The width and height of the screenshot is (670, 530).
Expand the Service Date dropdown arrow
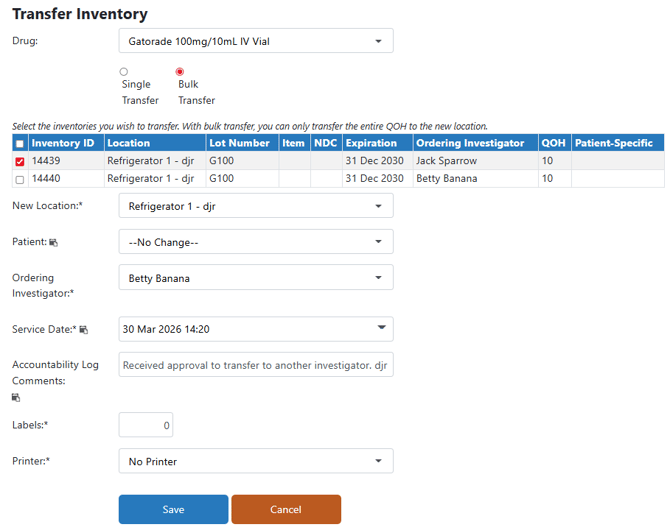point(382,328)
